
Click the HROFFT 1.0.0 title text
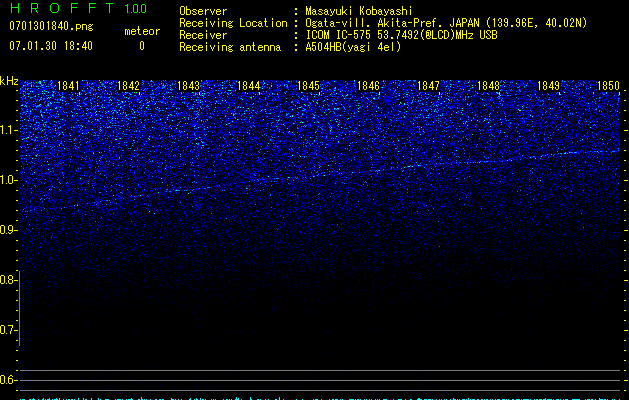click(x=78, y=8)
